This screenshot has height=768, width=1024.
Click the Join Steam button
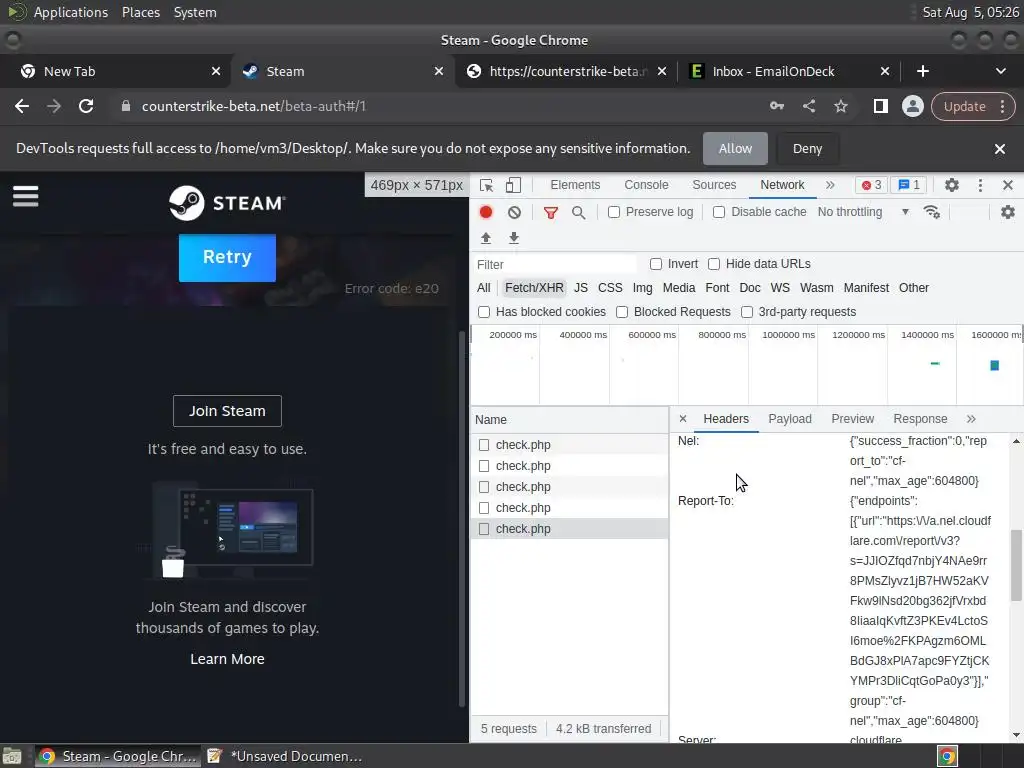coord(227,411)
